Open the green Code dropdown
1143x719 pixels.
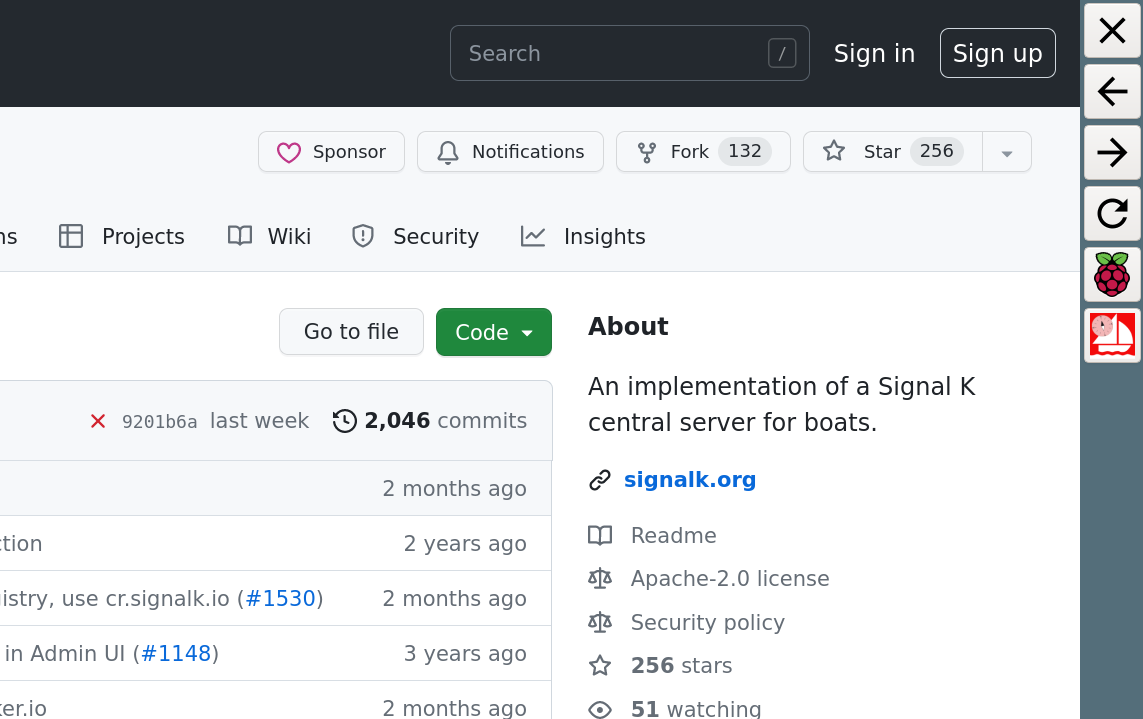[494, 332]
